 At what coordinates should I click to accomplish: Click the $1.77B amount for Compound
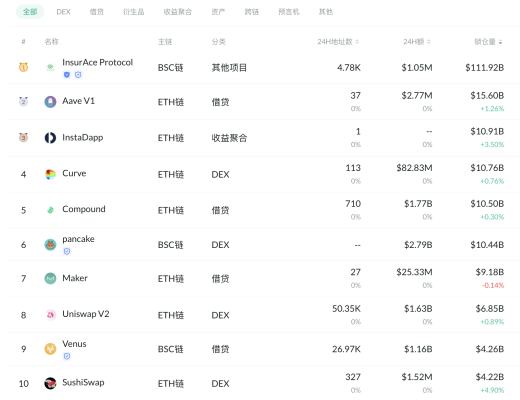pos(418,204)
